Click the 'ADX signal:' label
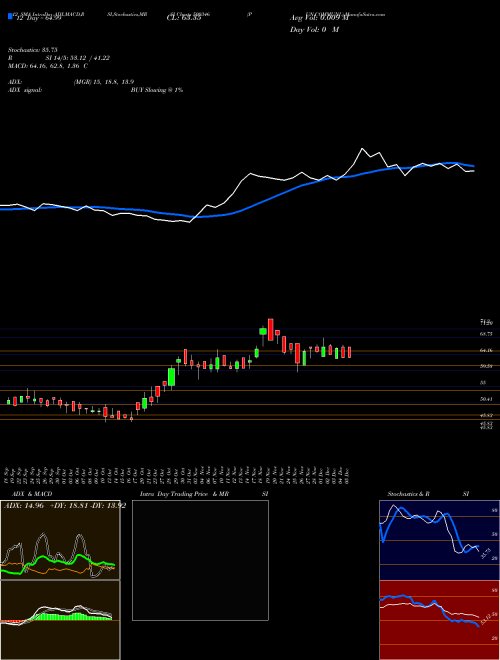Screen dimensions: 500x660 pyautogui.click(x=24, y=90)
